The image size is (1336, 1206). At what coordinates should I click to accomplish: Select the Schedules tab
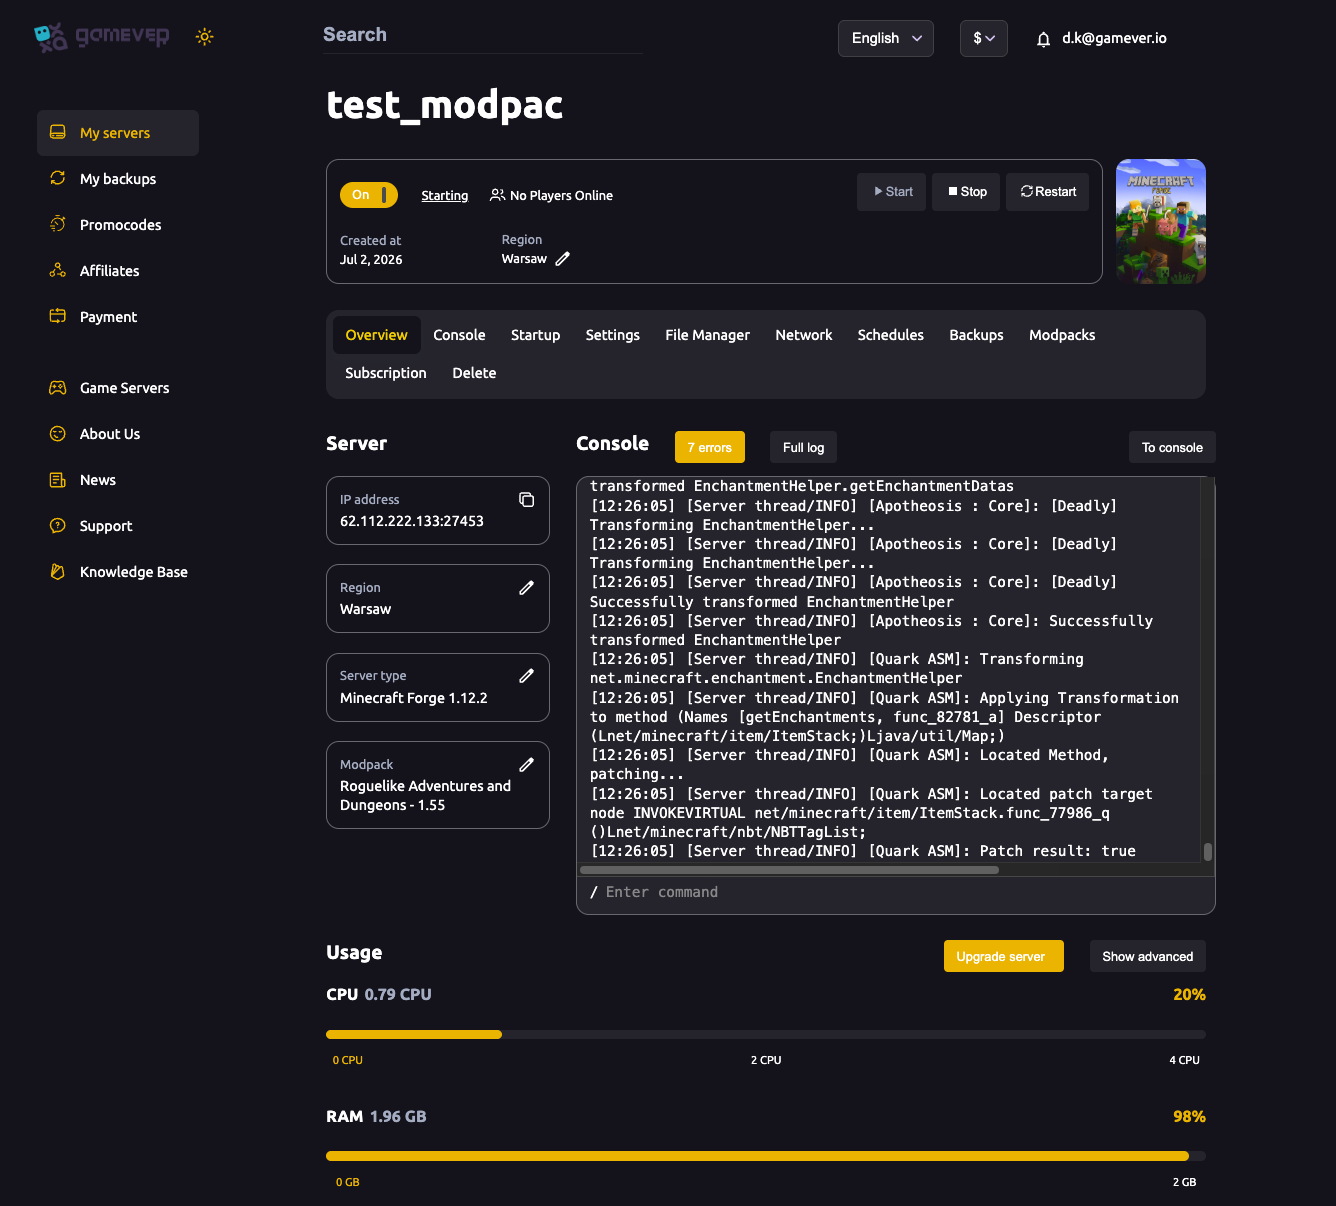tap(891, 335)
